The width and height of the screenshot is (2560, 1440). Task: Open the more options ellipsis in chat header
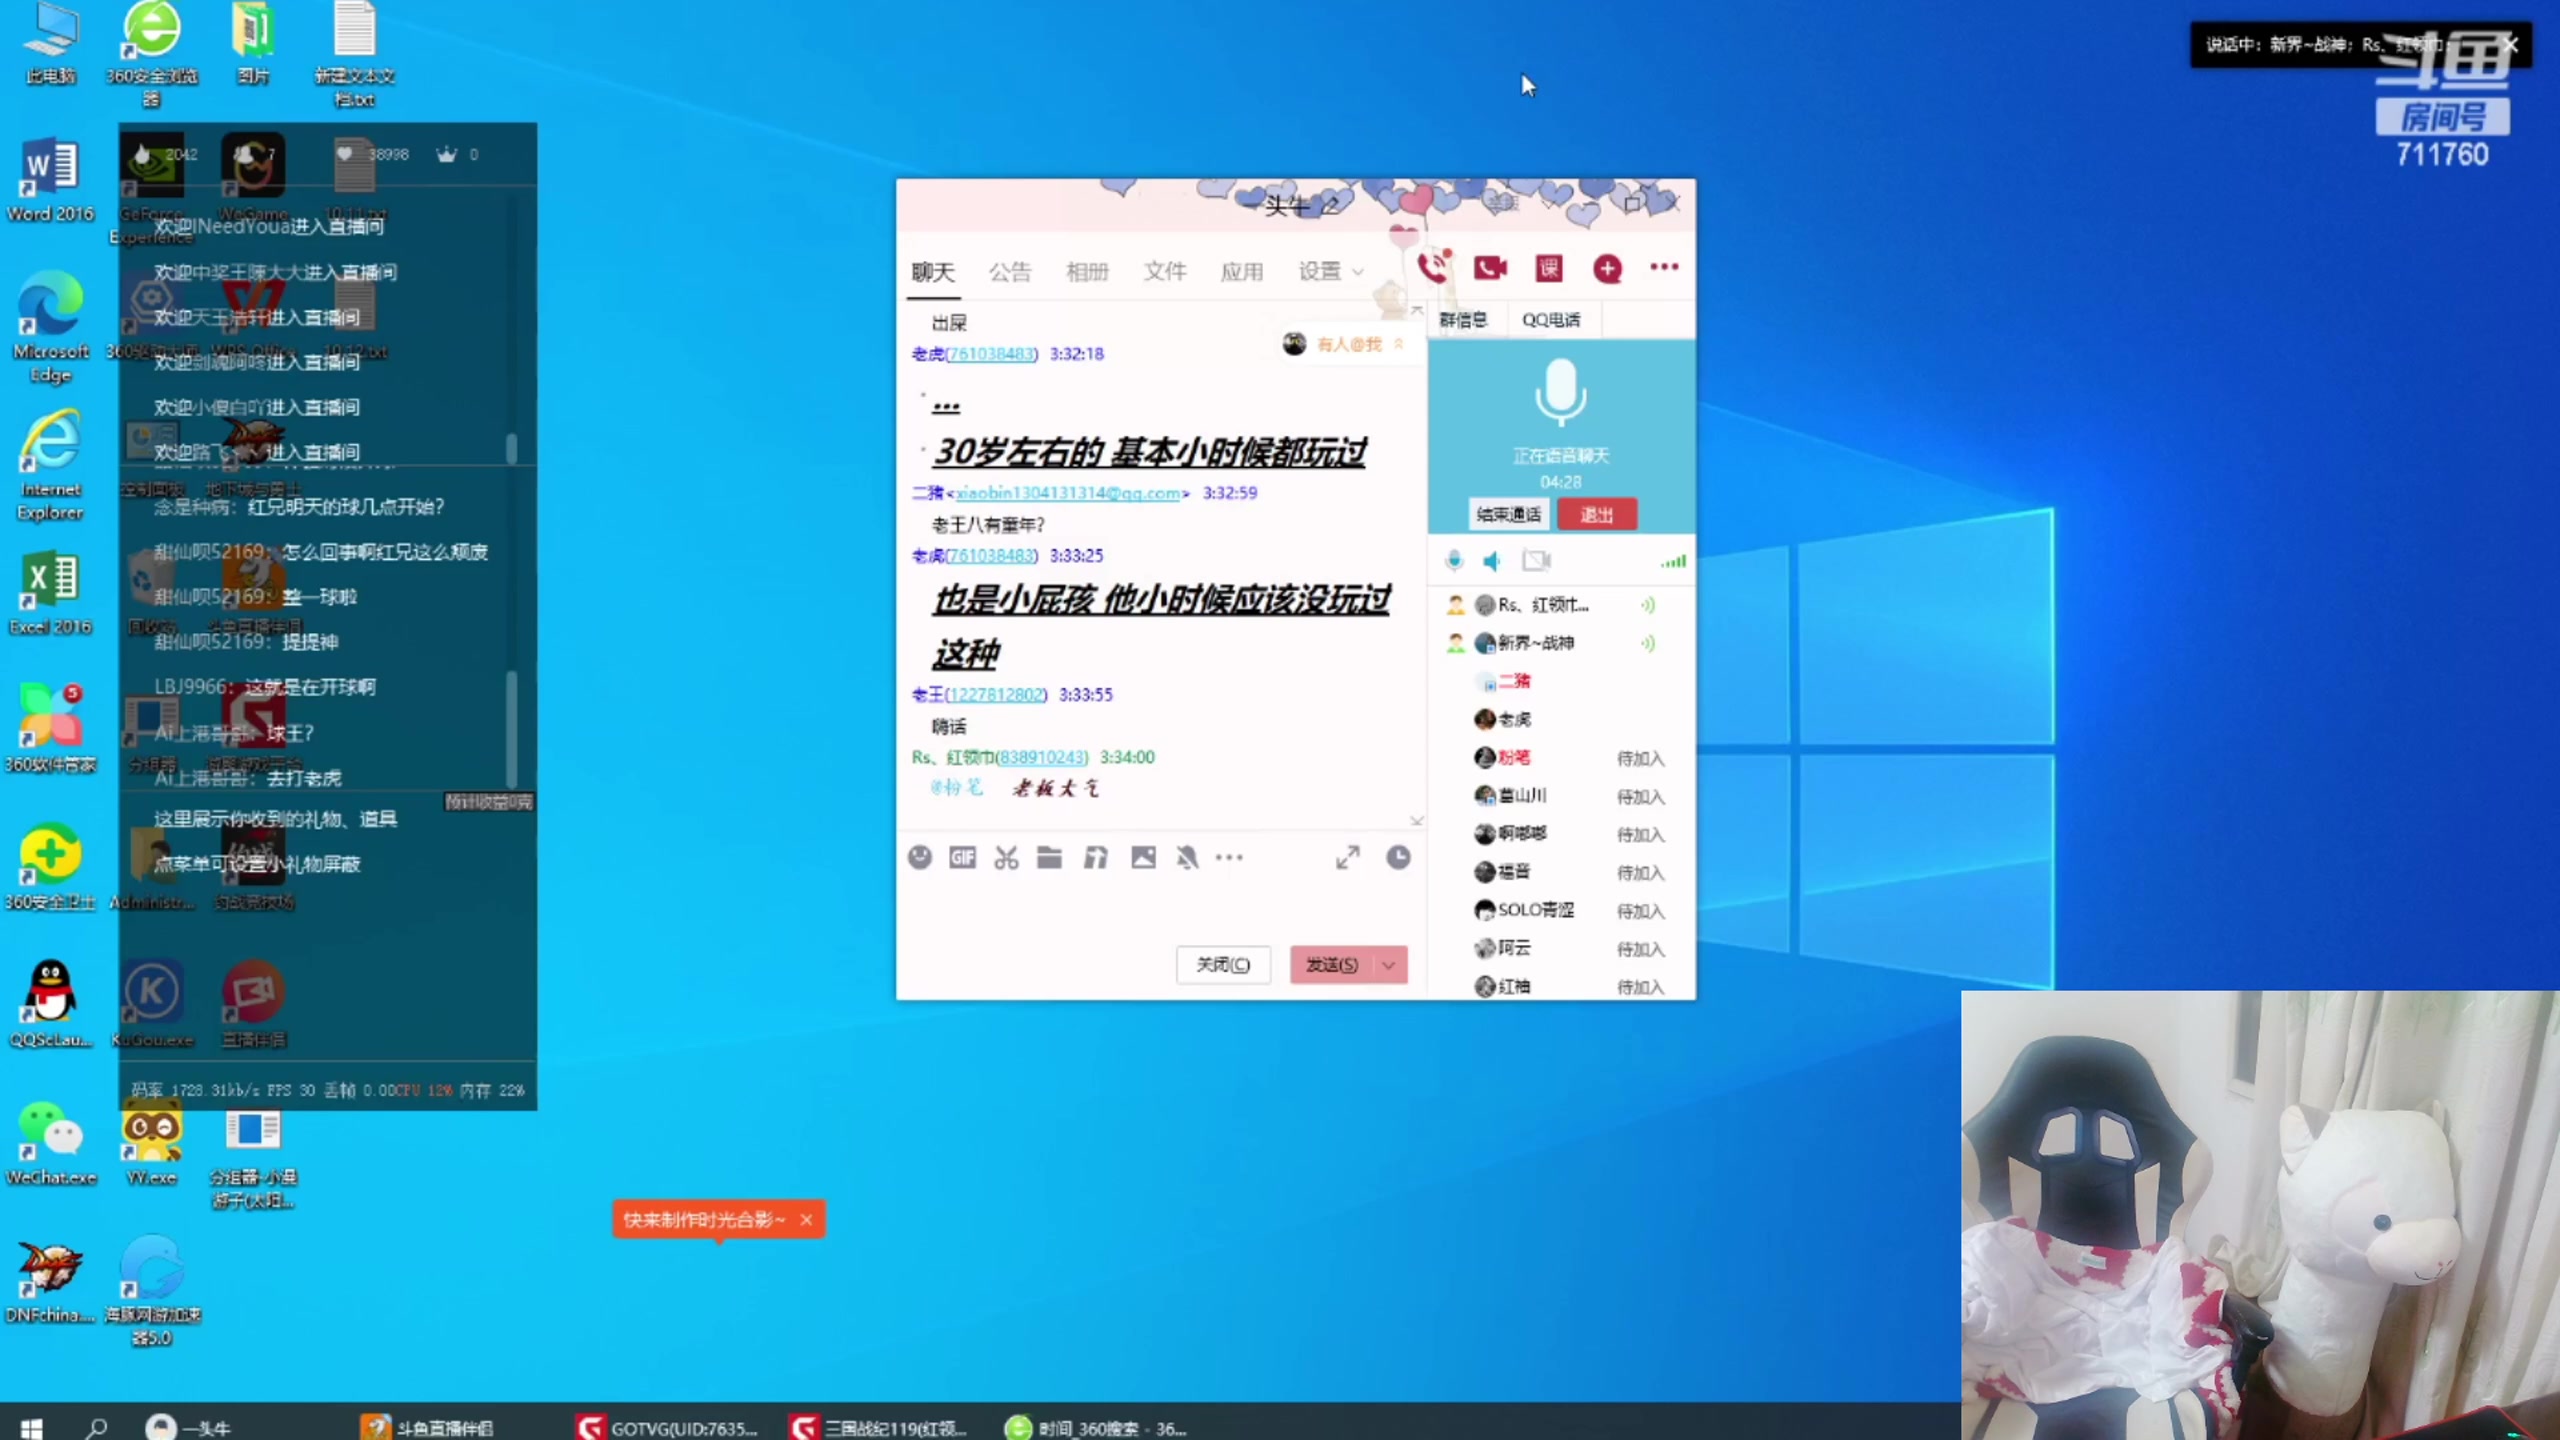(1664, 267)
